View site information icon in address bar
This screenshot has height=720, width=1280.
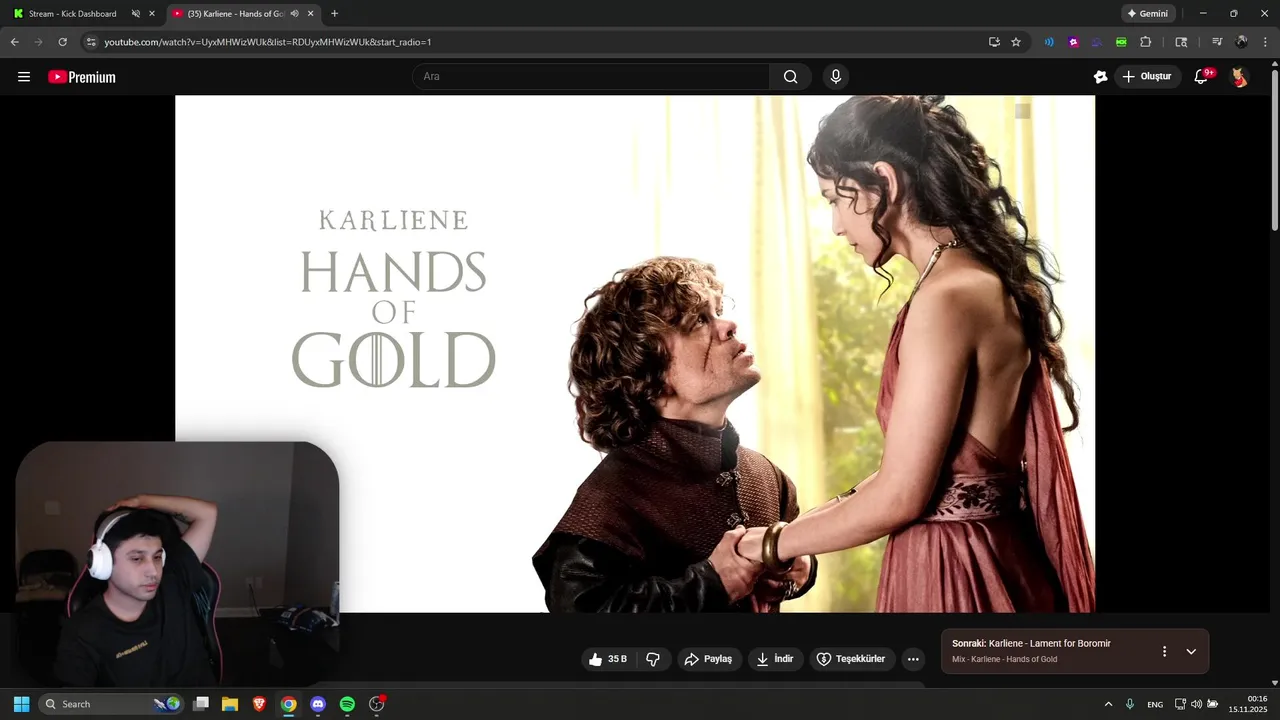91,42
